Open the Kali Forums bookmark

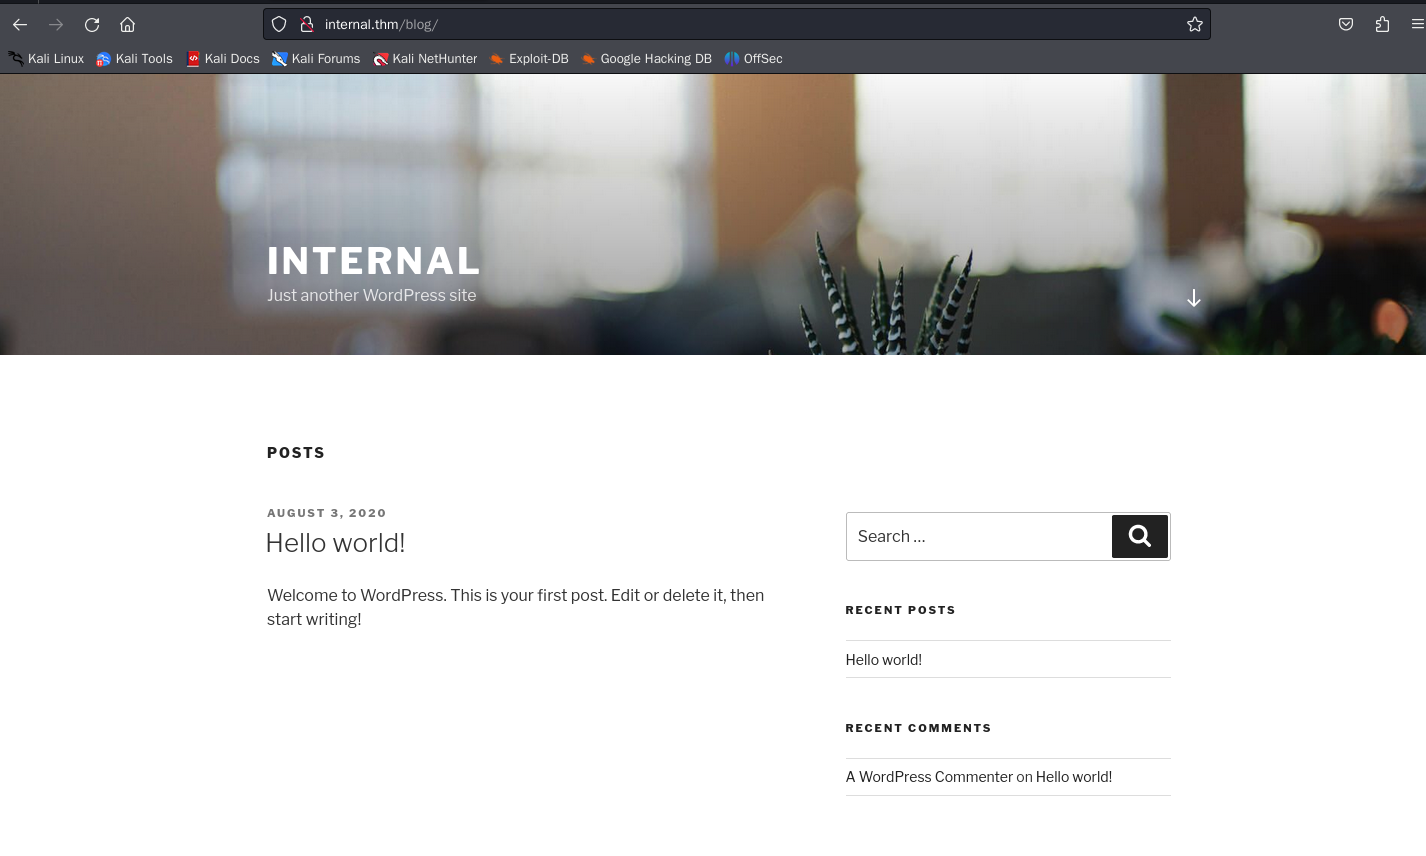316,59
